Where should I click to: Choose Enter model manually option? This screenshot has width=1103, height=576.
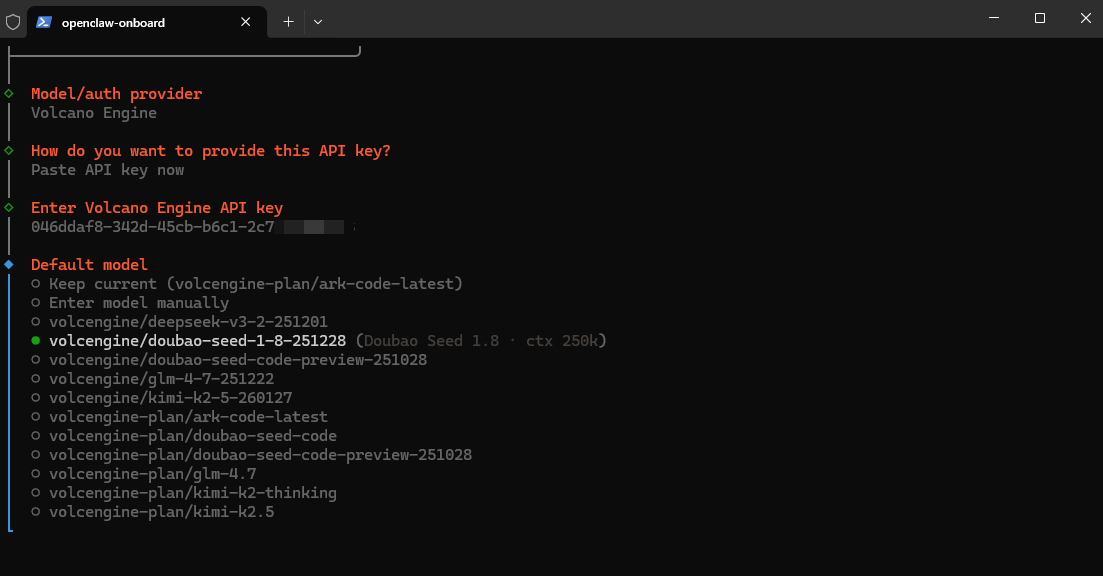138,303
